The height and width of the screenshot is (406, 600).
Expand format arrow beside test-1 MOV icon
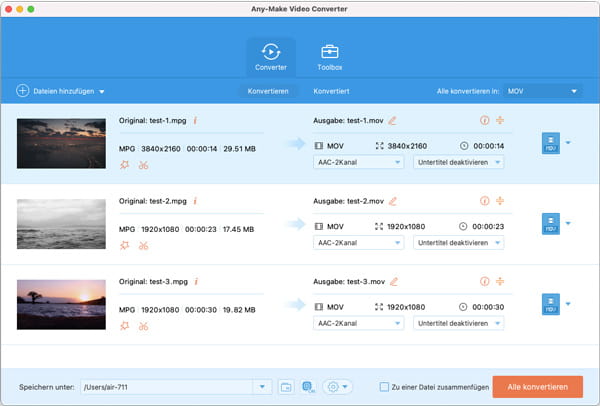point(568,143)
